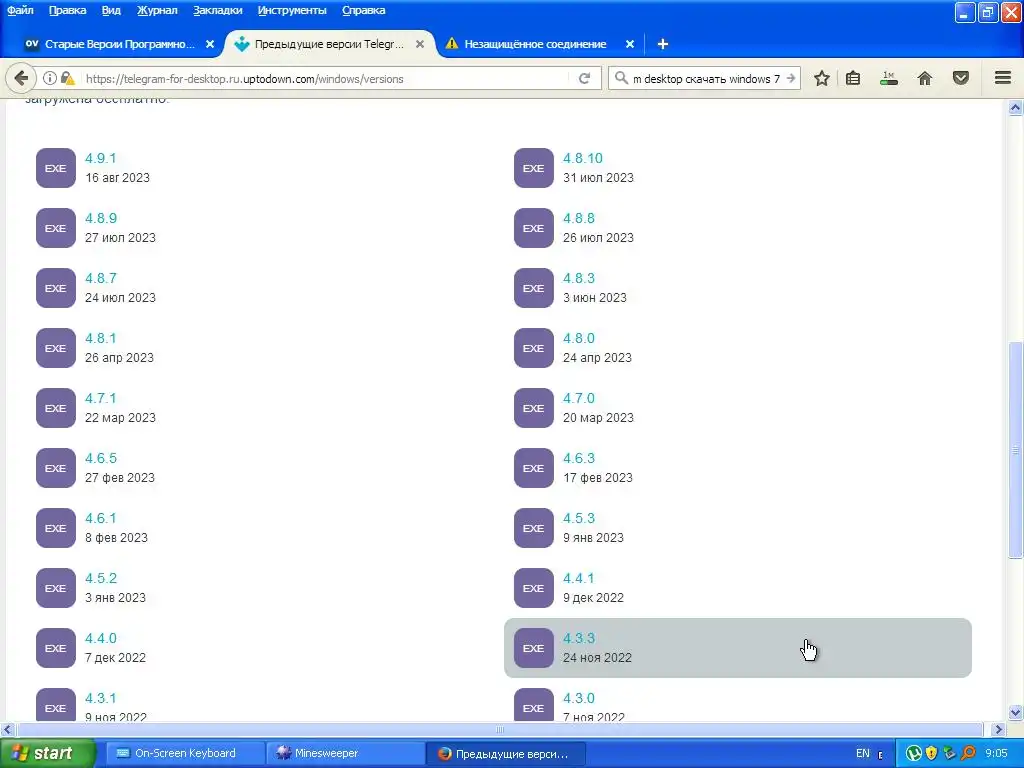The image size is (1024, 768).
Task: Click the EN language indicator
Action: (x=863, y=753)
